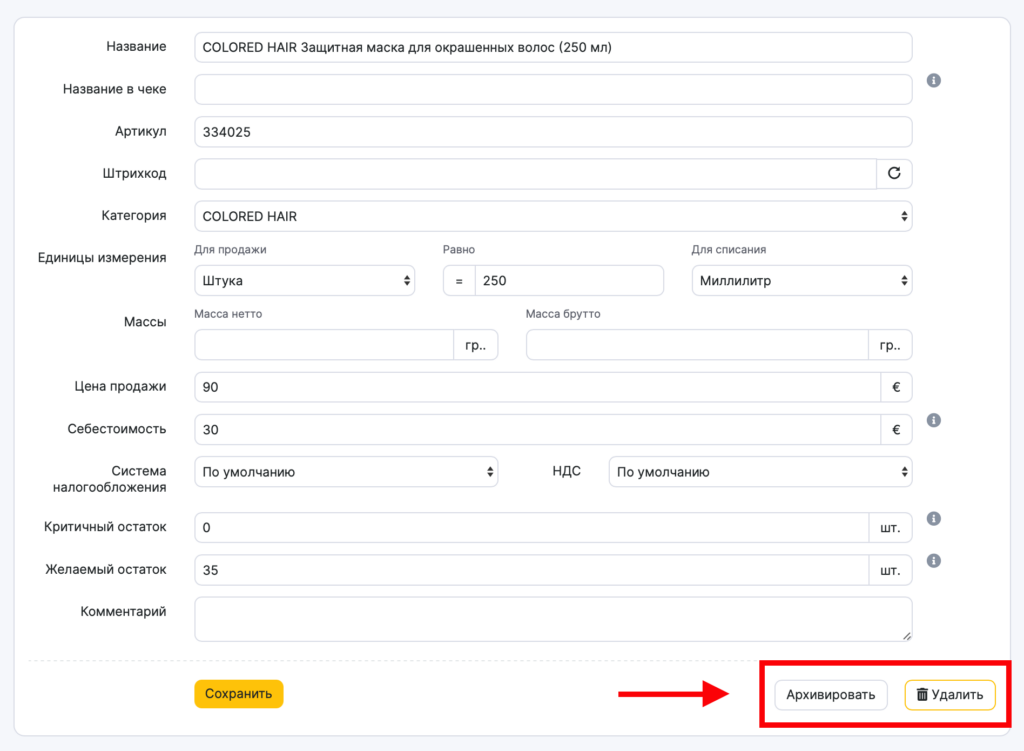Viewport: 1024px width, 751px height.
Task: Expand the НДС dropdown
Action: 760,472
